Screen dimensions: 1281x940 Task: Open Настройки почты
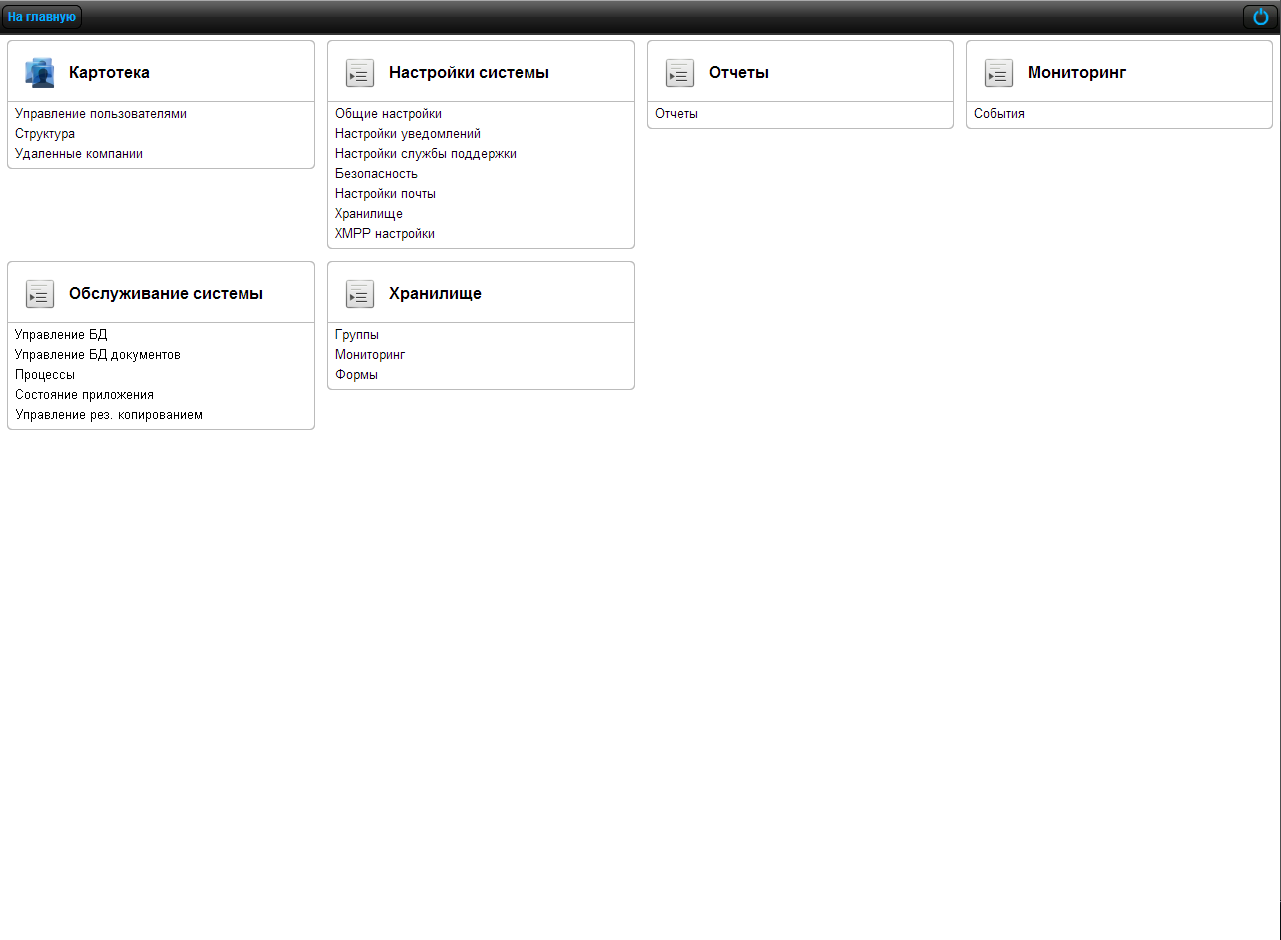(385, 194)
